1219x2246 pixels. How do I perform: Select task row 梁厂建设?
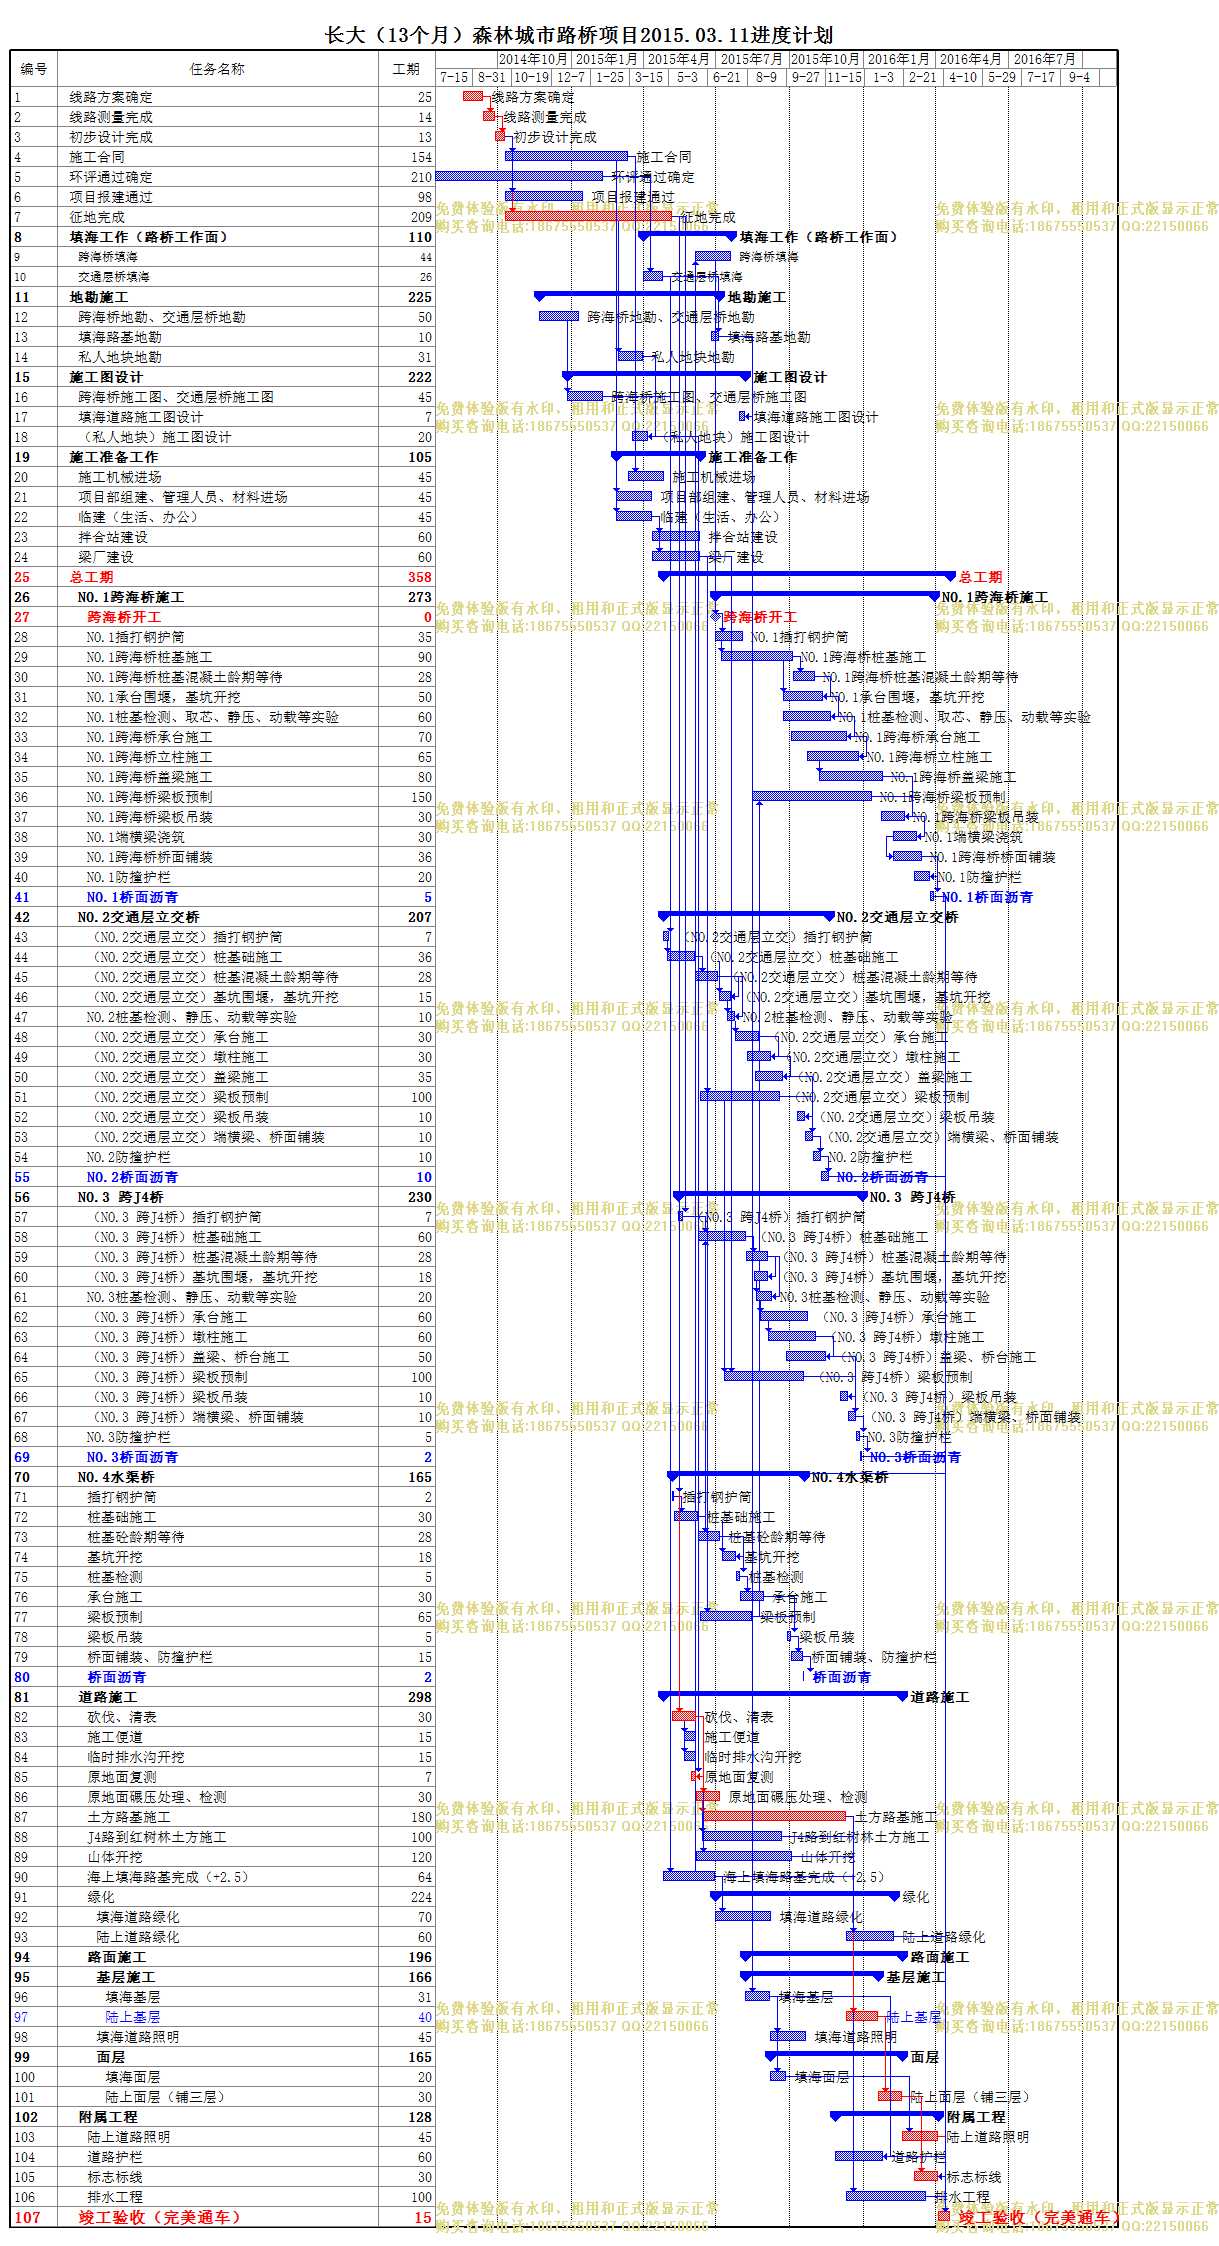click(222, 557)
